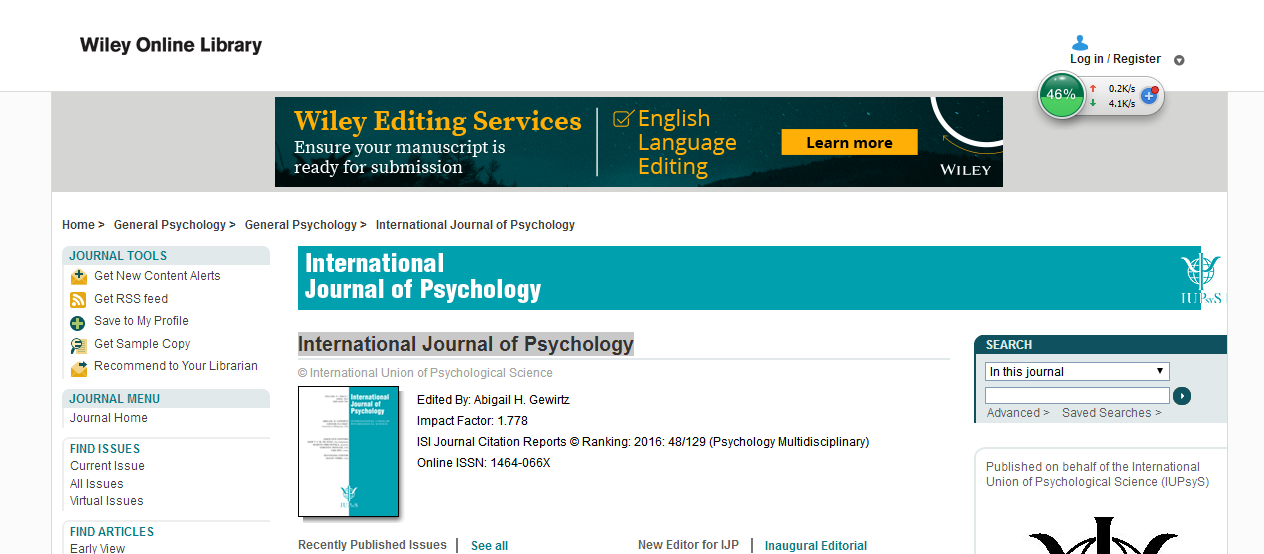Screen dimensions: 1264x554
Task: Click the See all recently published issues link
Action: pyautogui.click(x=489, y=546)
